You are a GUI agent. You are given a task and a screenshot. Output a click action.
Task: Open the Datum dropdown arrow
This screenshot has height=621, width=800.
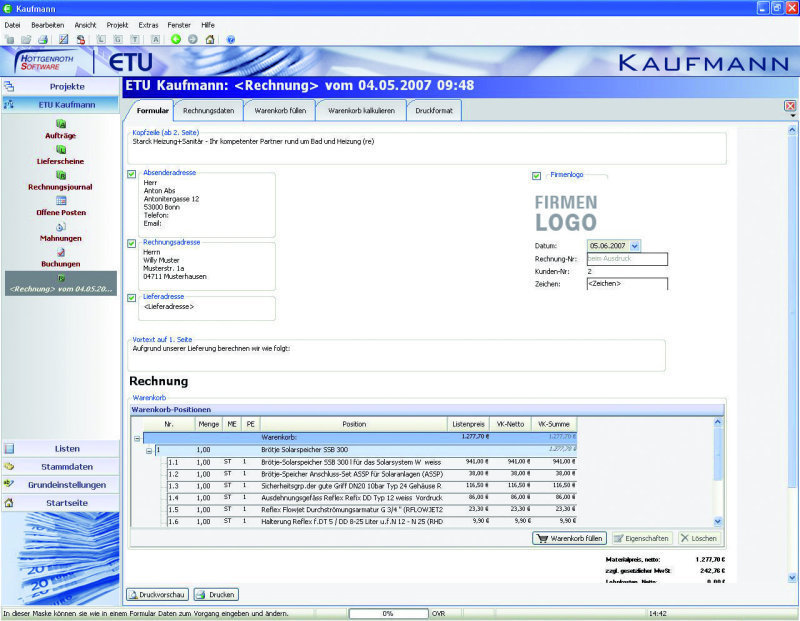click(x=634, y=246)
